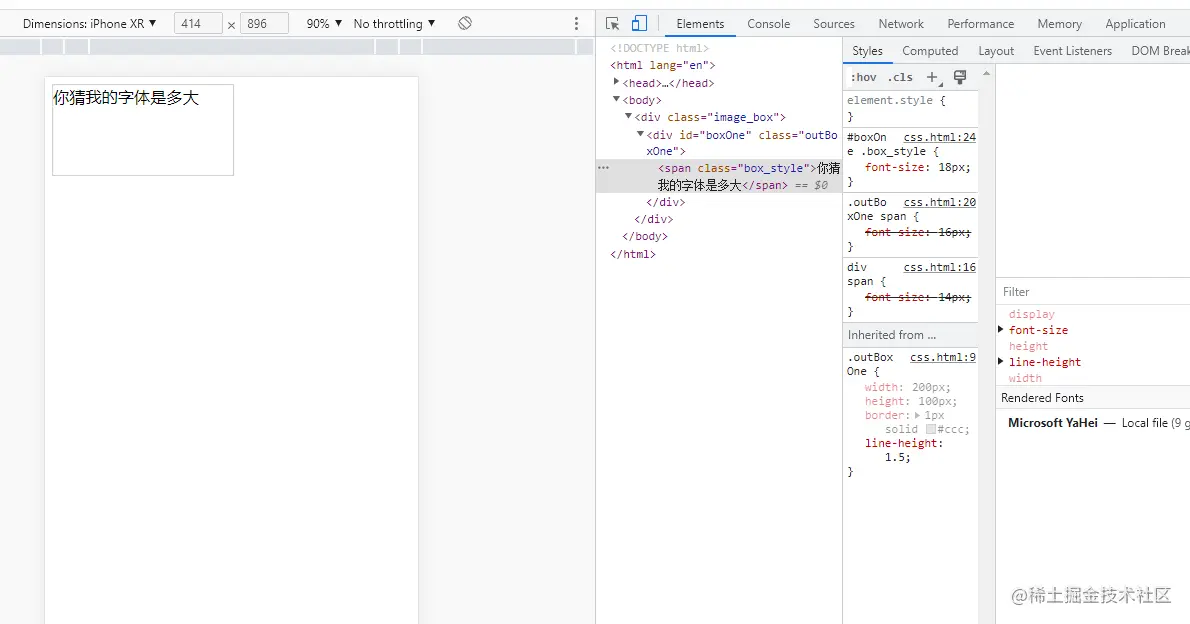Viewport: 1190px width, 624px height.
Task: Select the Event Listeners sub-tab
Action: pos(1072,51)
